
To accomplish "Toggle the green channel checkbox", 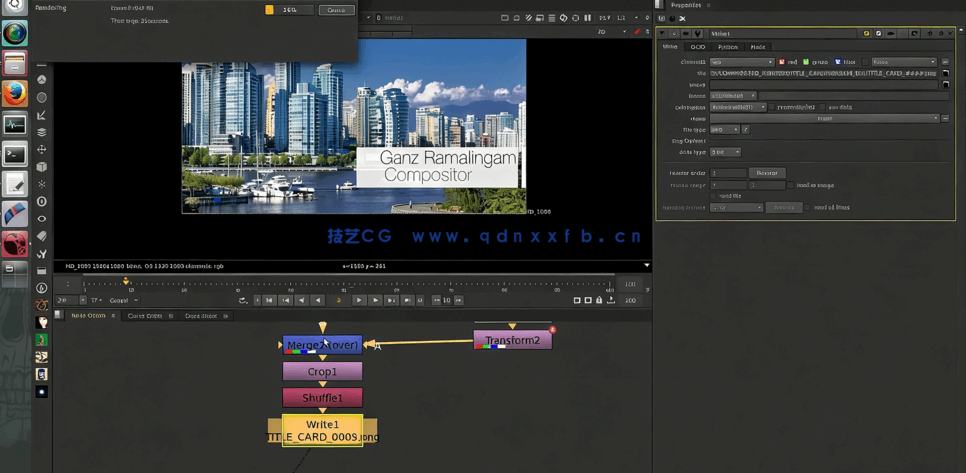I will pyautogui.click(x=806, y=62).
